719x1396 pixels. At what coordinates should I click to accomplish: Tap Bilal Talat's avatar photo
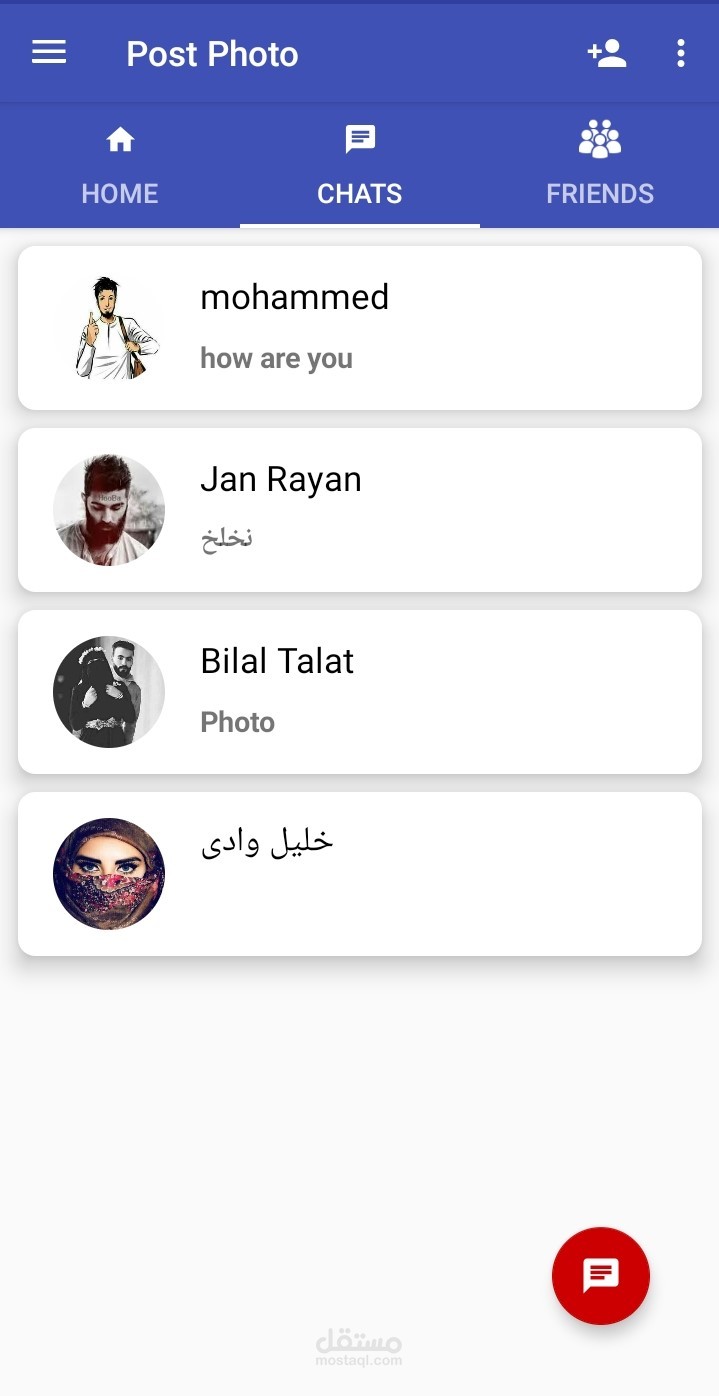coord(109,692)
